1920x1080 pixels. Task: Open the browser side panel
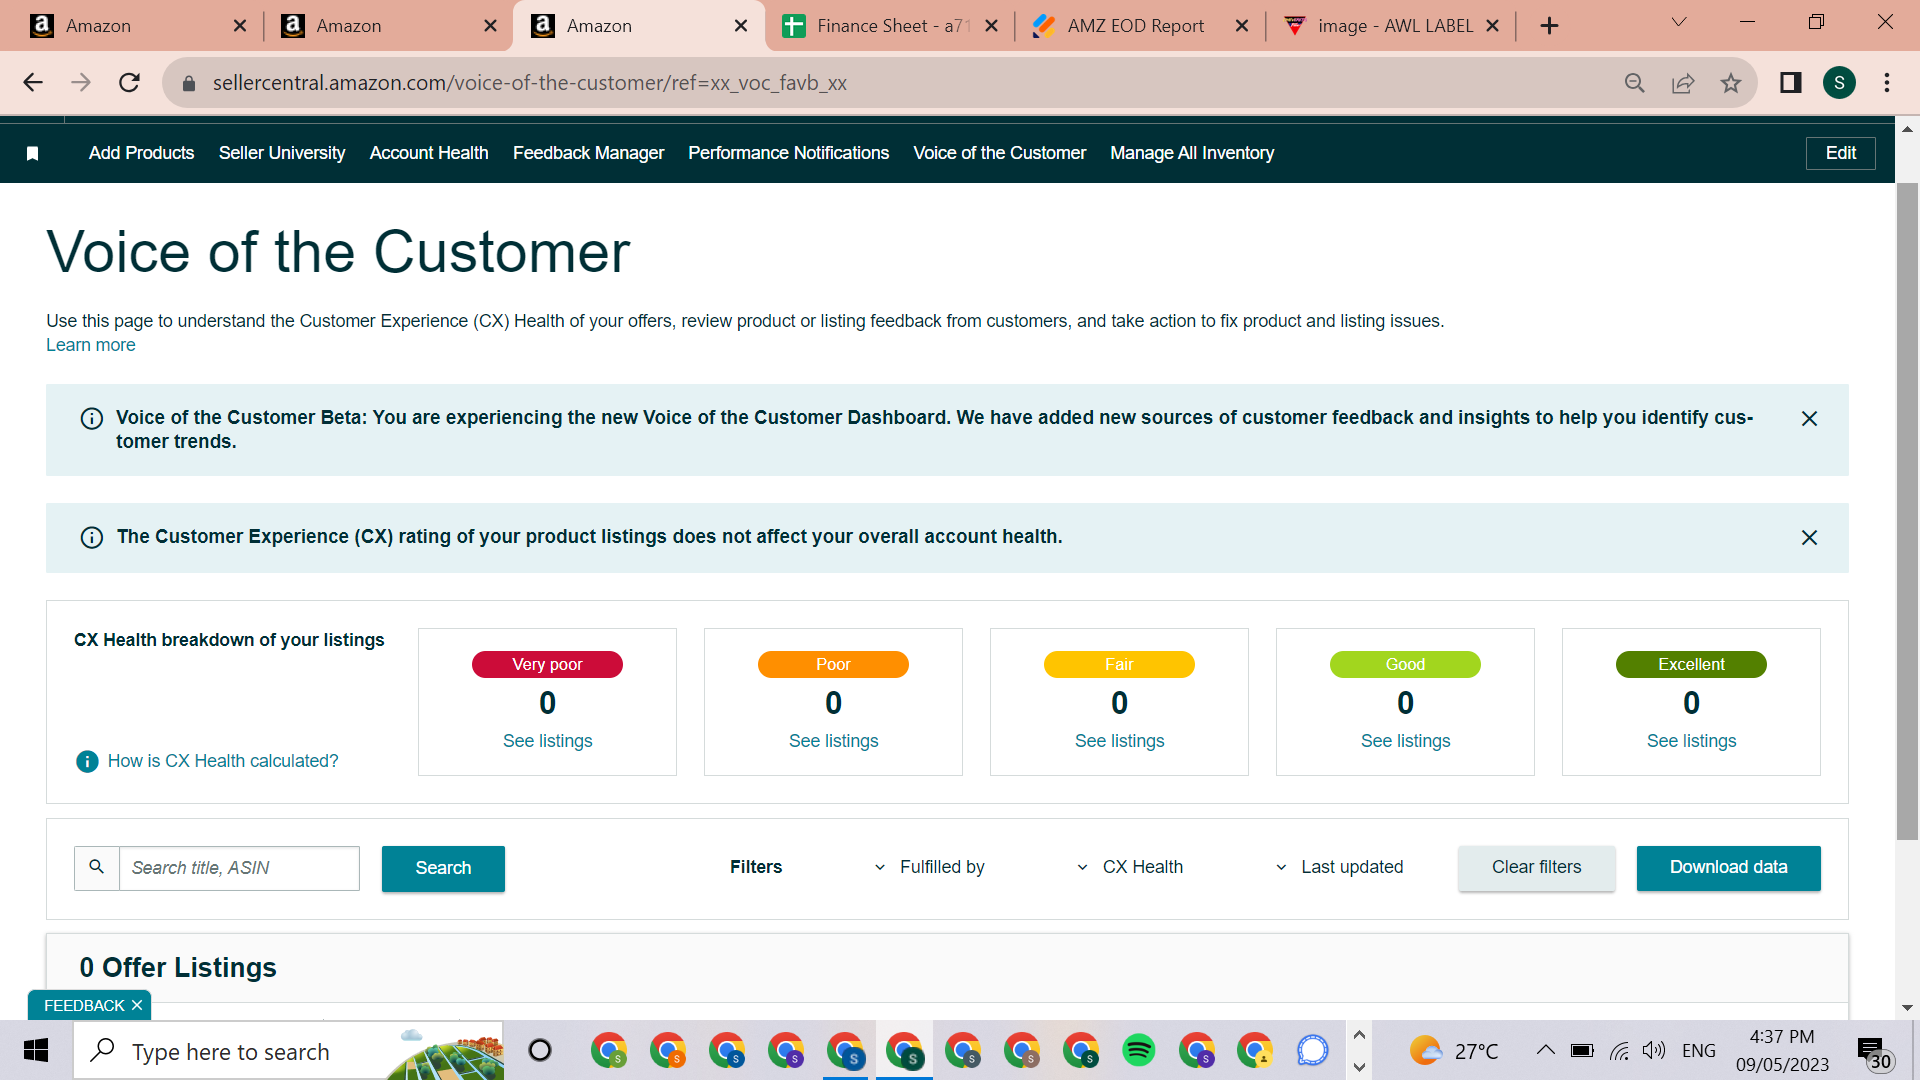pyautogui.click(x=1791, y=83)
